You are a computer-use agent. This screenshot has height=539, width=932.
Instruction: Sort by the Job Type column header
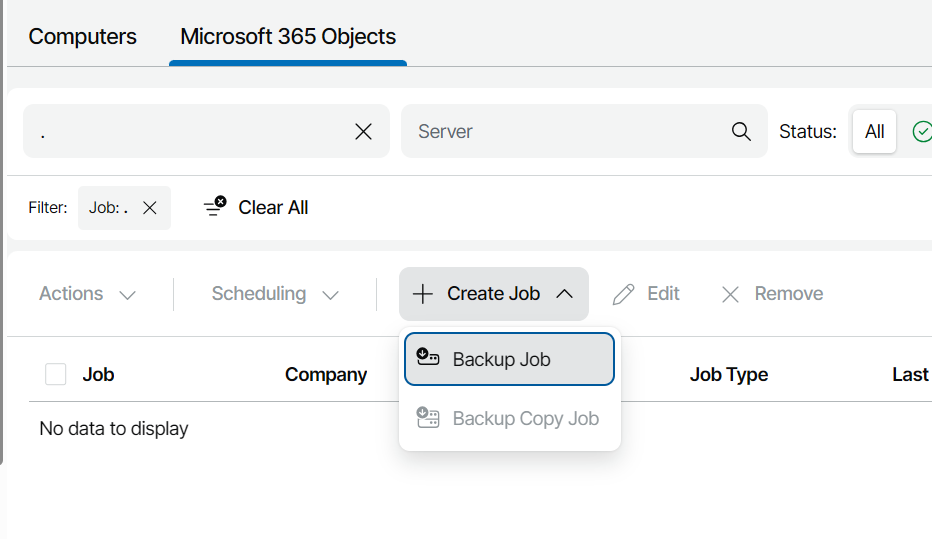pyautogui.click(x=729, y=374)
